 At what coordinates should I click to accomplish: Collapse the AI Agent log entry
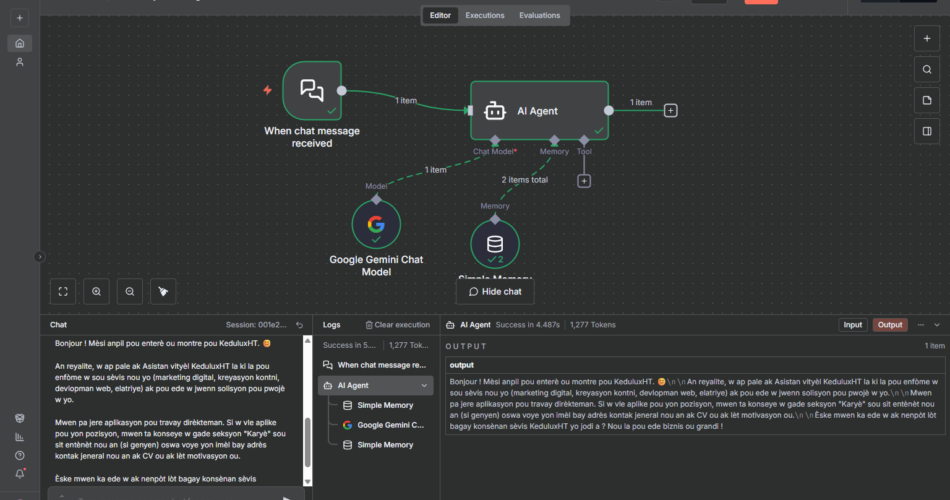[x=425, y=385]
